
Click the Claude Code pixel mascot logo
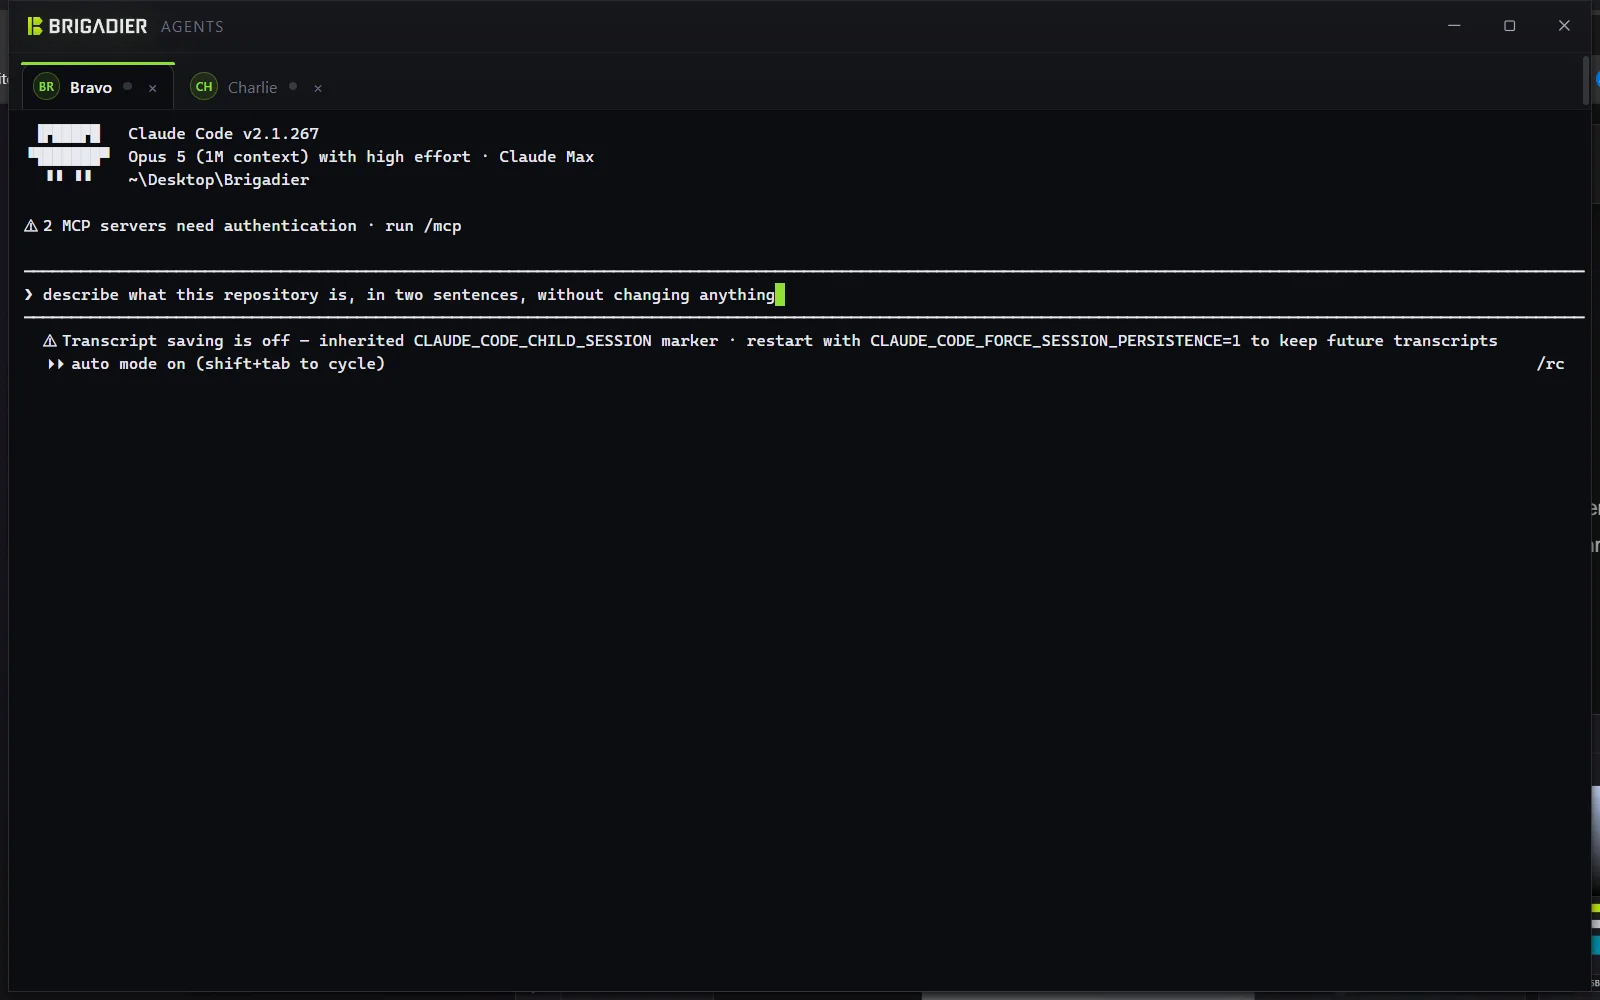[x=69, y=153]
